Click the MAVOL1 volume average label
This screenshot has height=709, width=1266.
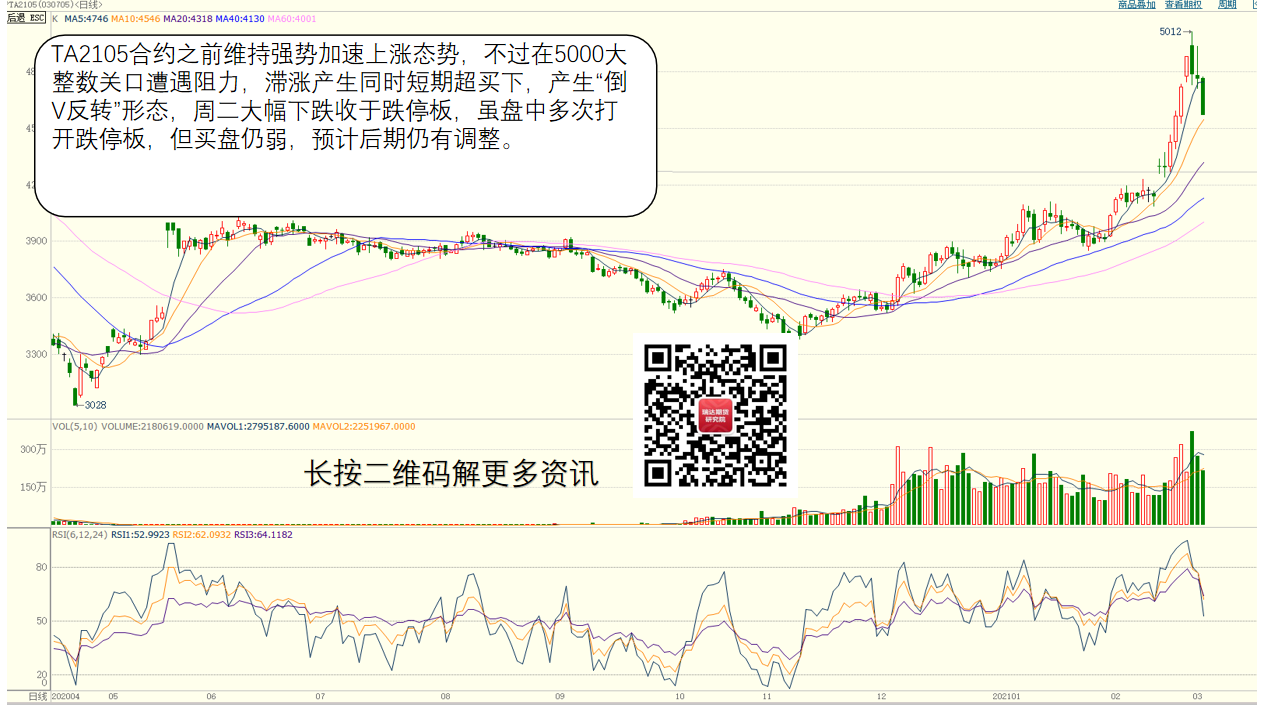tap(258, 427)
